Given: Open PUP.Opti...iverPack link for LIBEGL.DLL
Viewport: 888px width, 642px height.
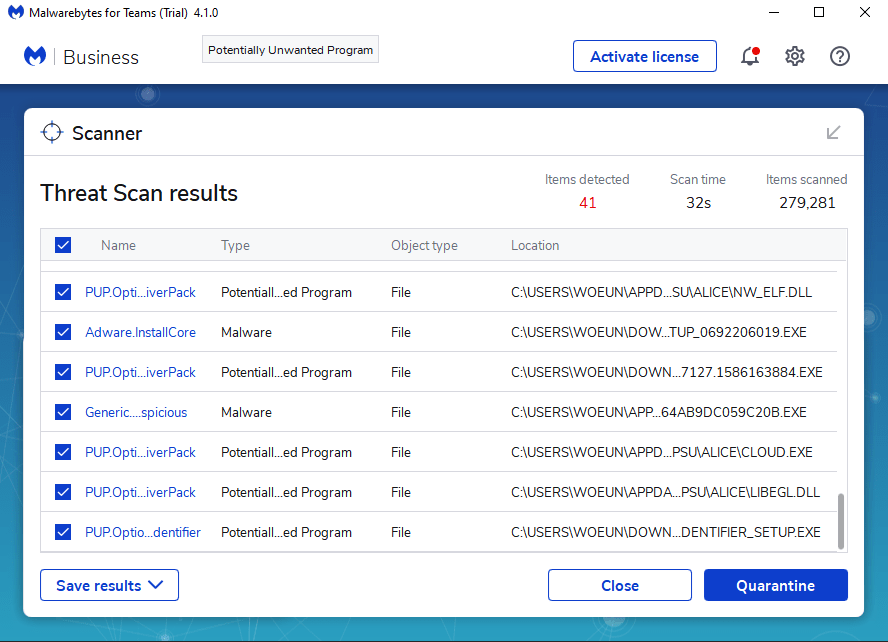Looking at the screenshot, I should pos(140,493).
